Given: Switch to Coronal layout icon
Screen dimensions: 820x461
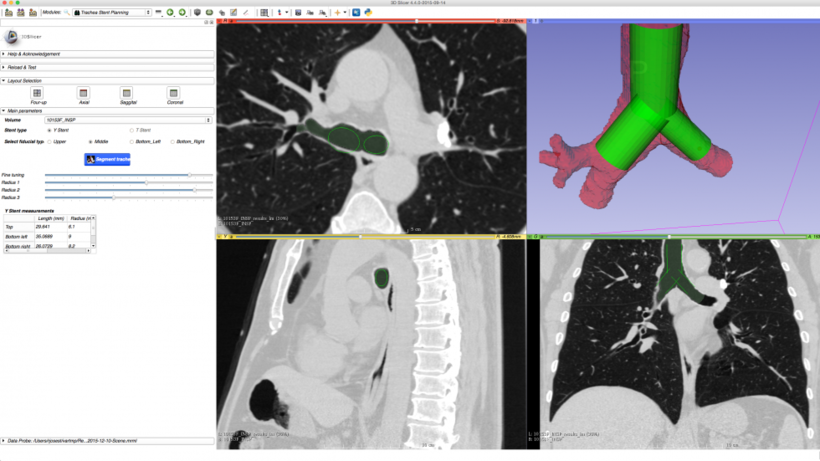Looking at the screenshot, I should [x=174, y=93].
